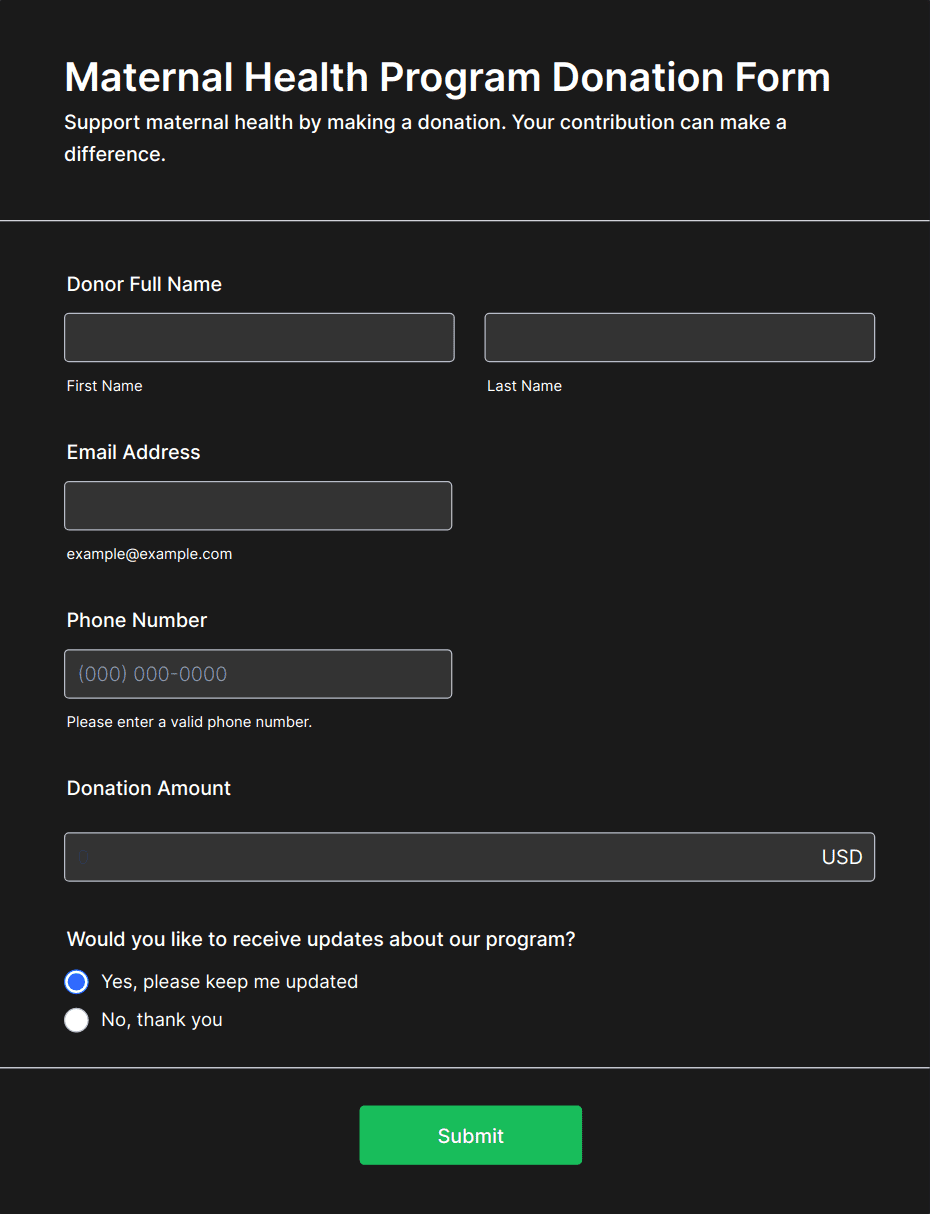Select the blue Yes radio circle
The width and height of the screenshot is (930, 1214).
(77, 982)
